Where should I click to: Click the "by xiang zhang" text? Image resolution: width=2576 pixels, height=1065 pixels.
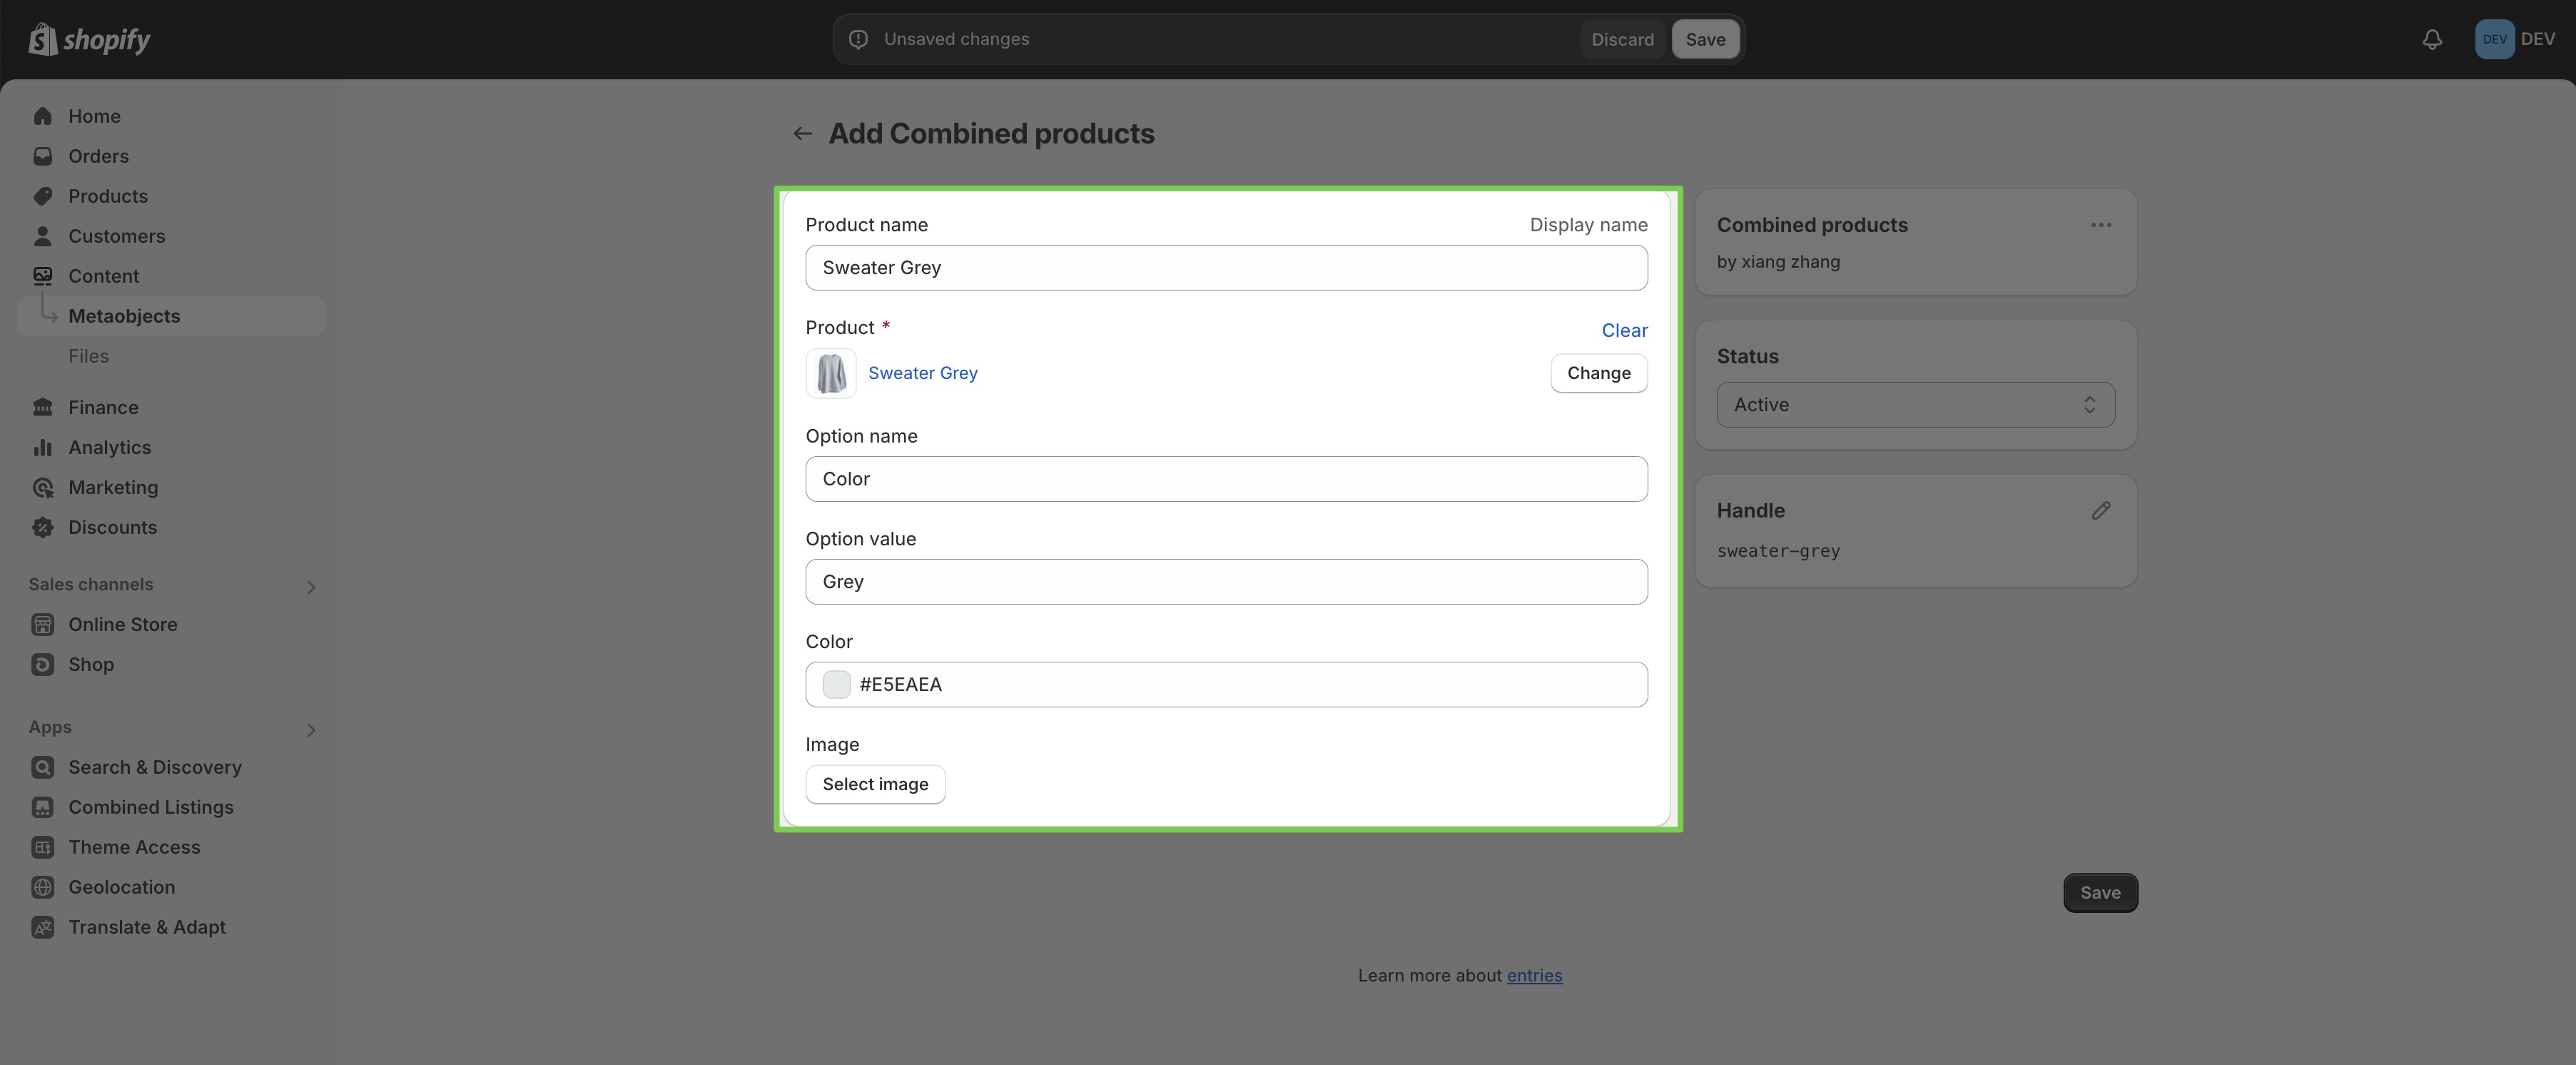(1778, 262)
